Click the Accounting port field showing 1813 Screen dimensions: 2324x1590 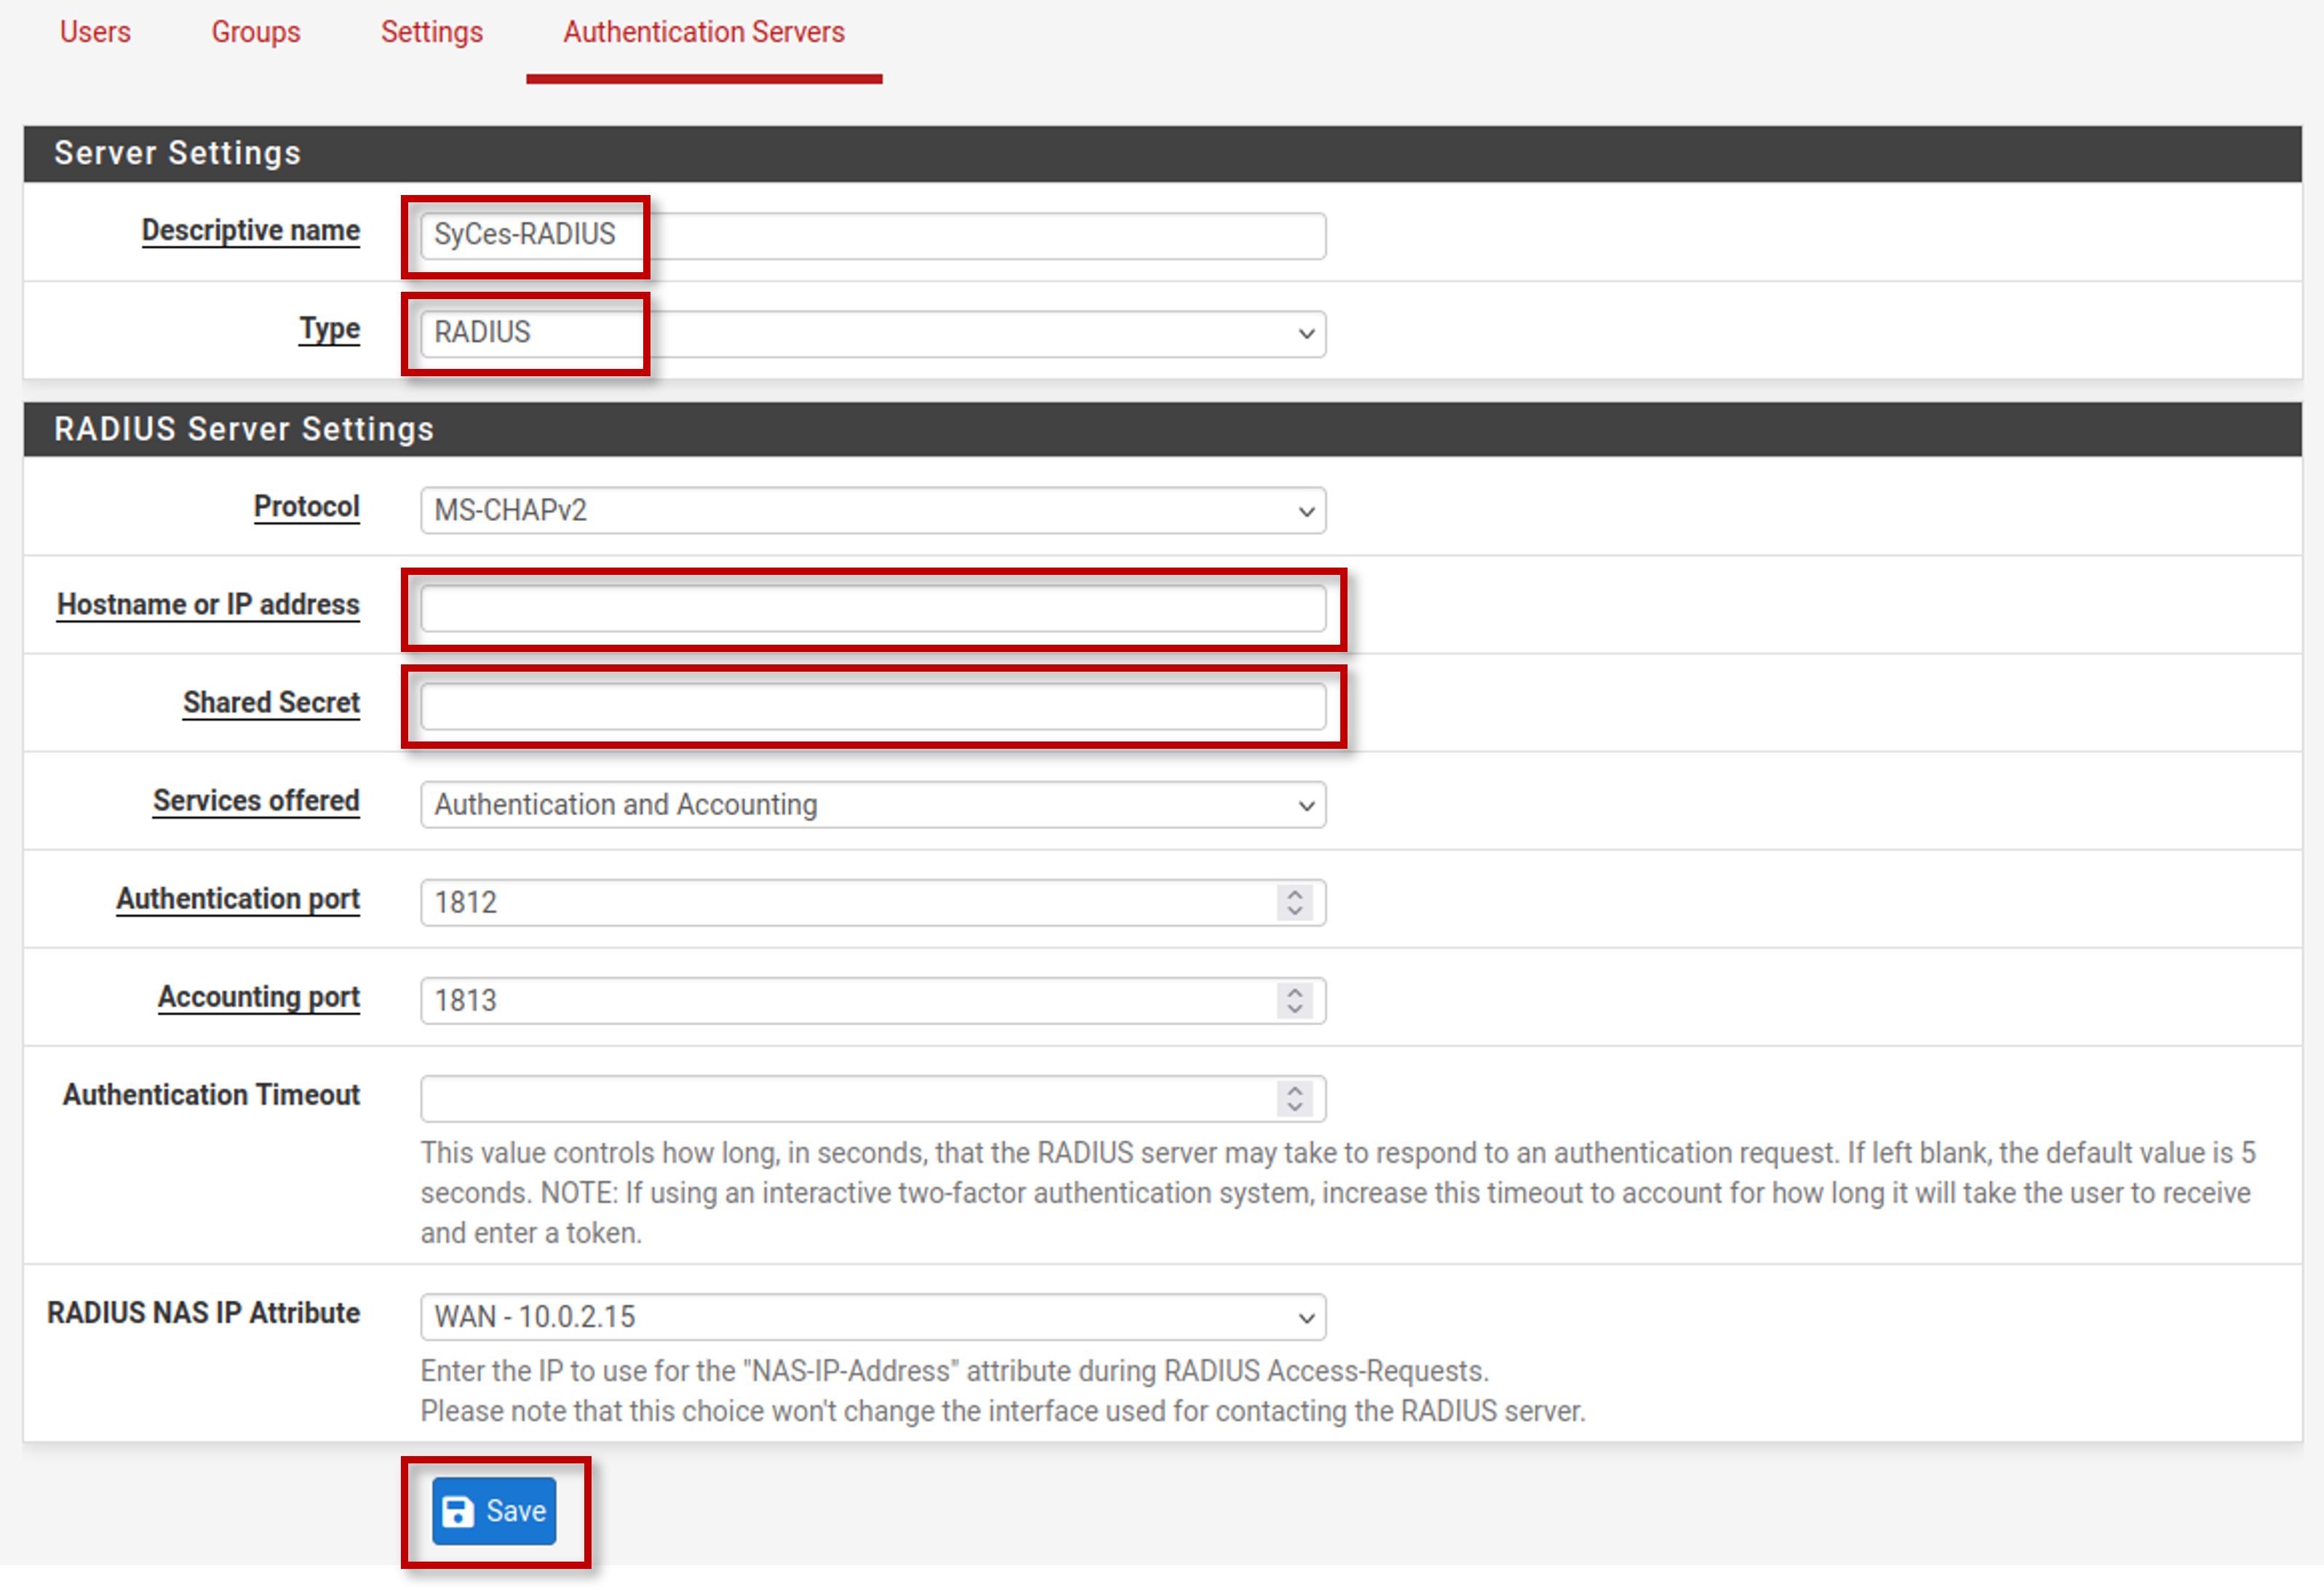tap(873, 1001)
